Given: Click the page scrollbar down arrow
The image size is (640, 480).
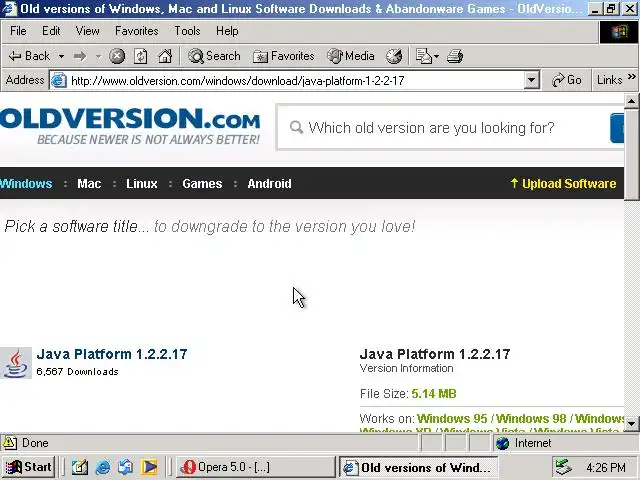Looking at the screenshot, I should coord(631,423).
